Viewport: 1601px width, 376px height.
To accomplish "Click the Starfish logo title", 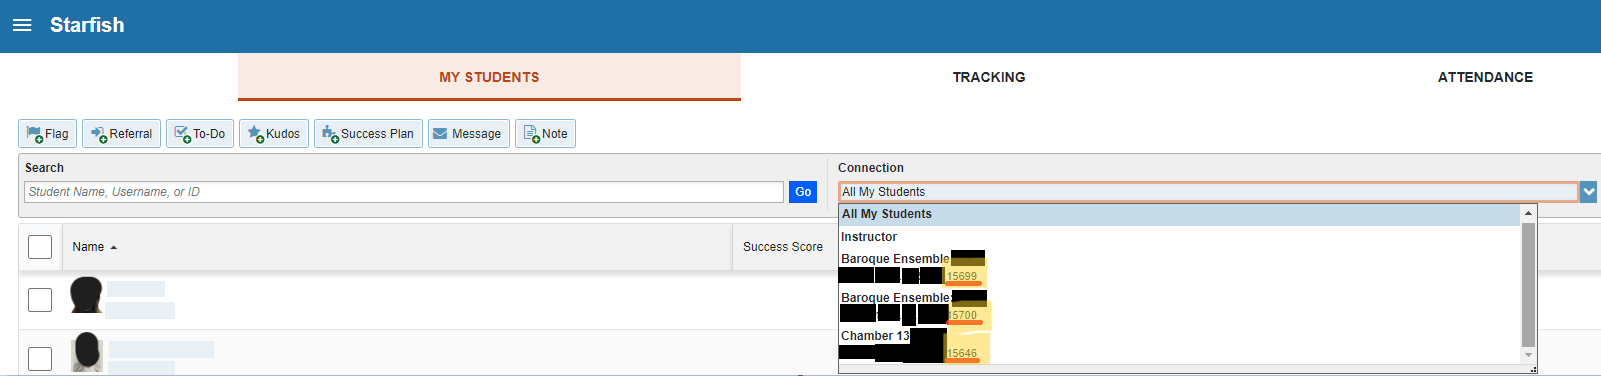I will [87, 25].
